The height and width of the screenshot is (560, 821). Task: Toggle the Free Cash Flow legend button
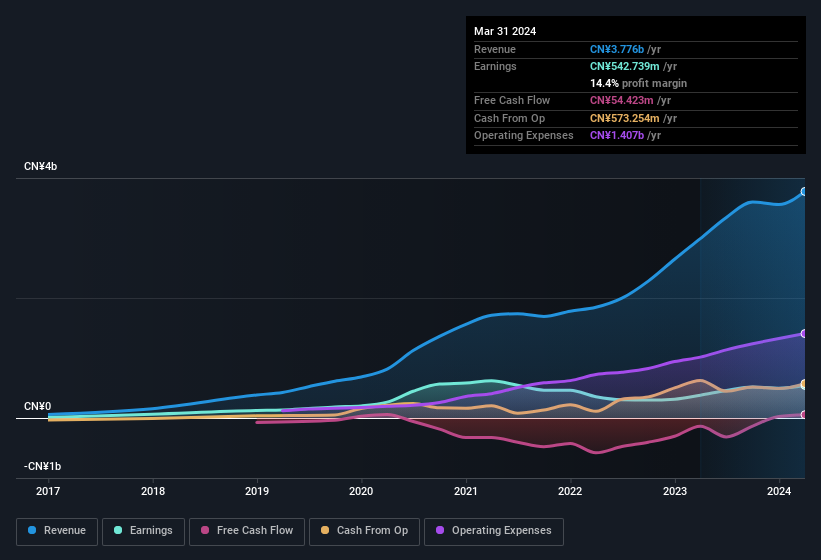pyautogui.click(x=247, y=531)
